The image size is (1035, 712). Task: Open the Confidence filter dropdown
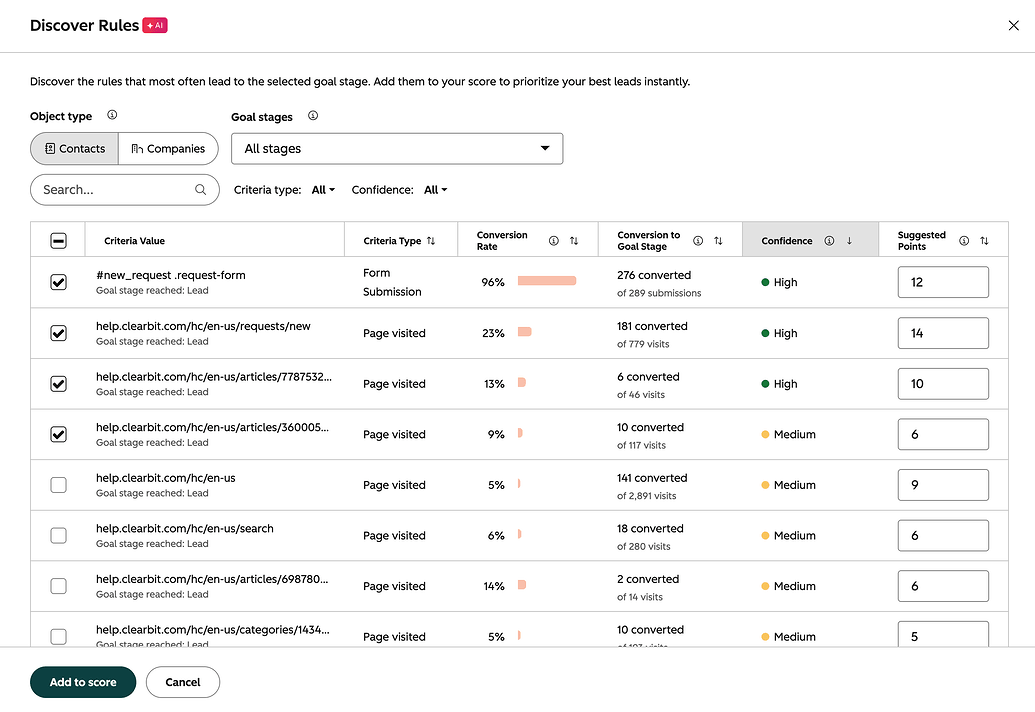click(x=435, y=190)
